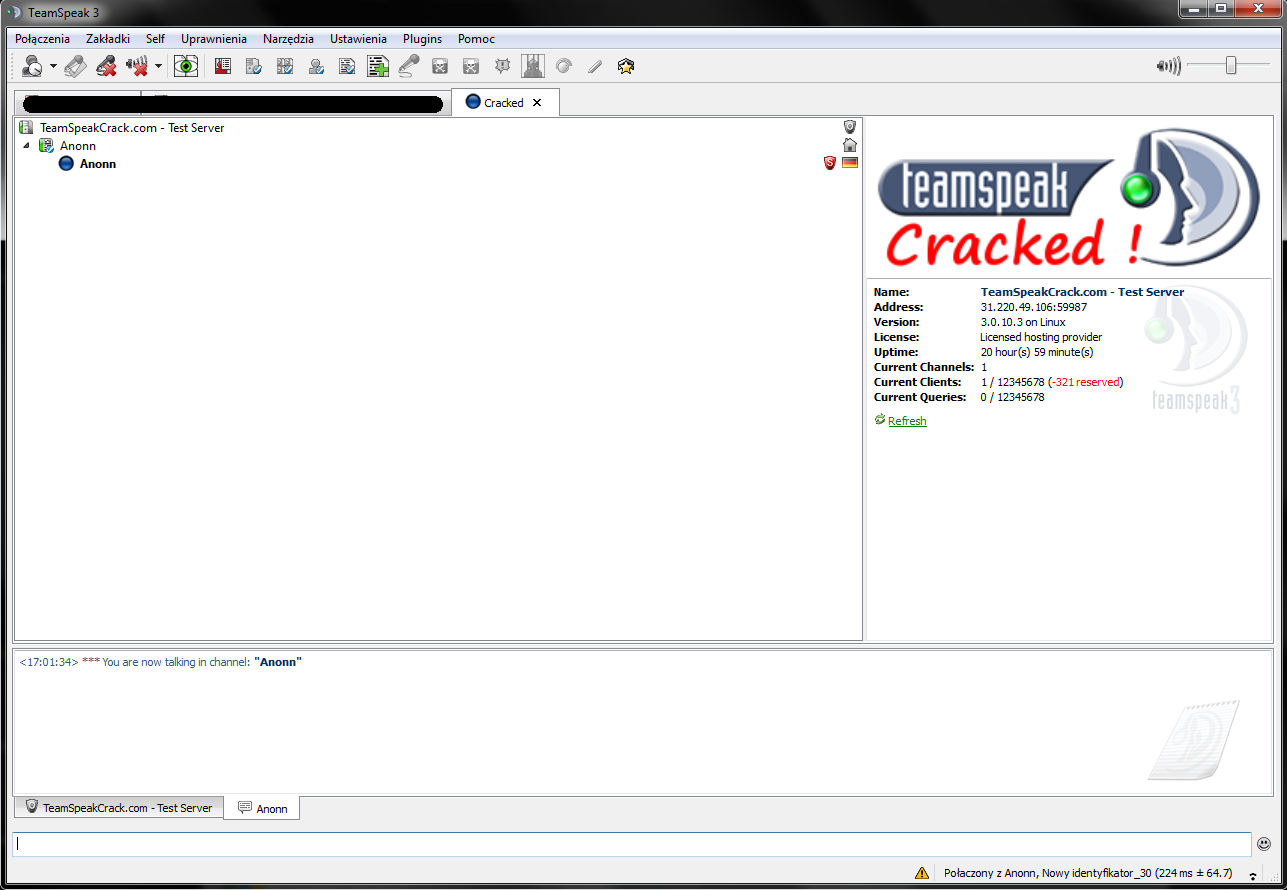Click the uptime value 20 hour(s) 59 minute(s)
Screen dimensions: 1287x890
pos(1037,352)
